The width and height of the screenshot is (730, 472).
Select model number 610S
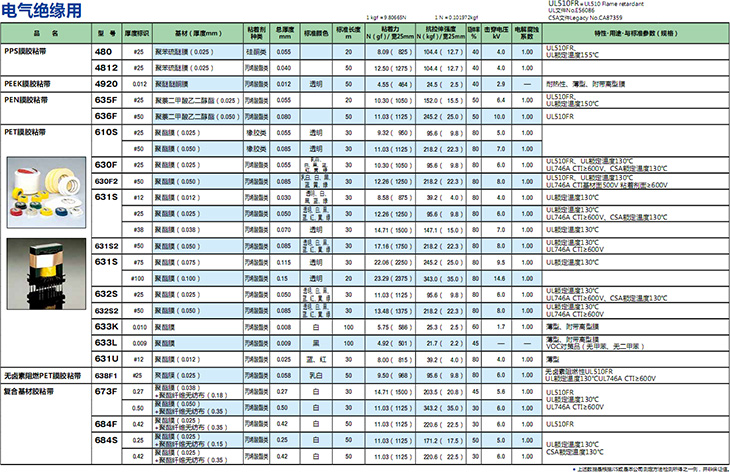click(106, 132)
